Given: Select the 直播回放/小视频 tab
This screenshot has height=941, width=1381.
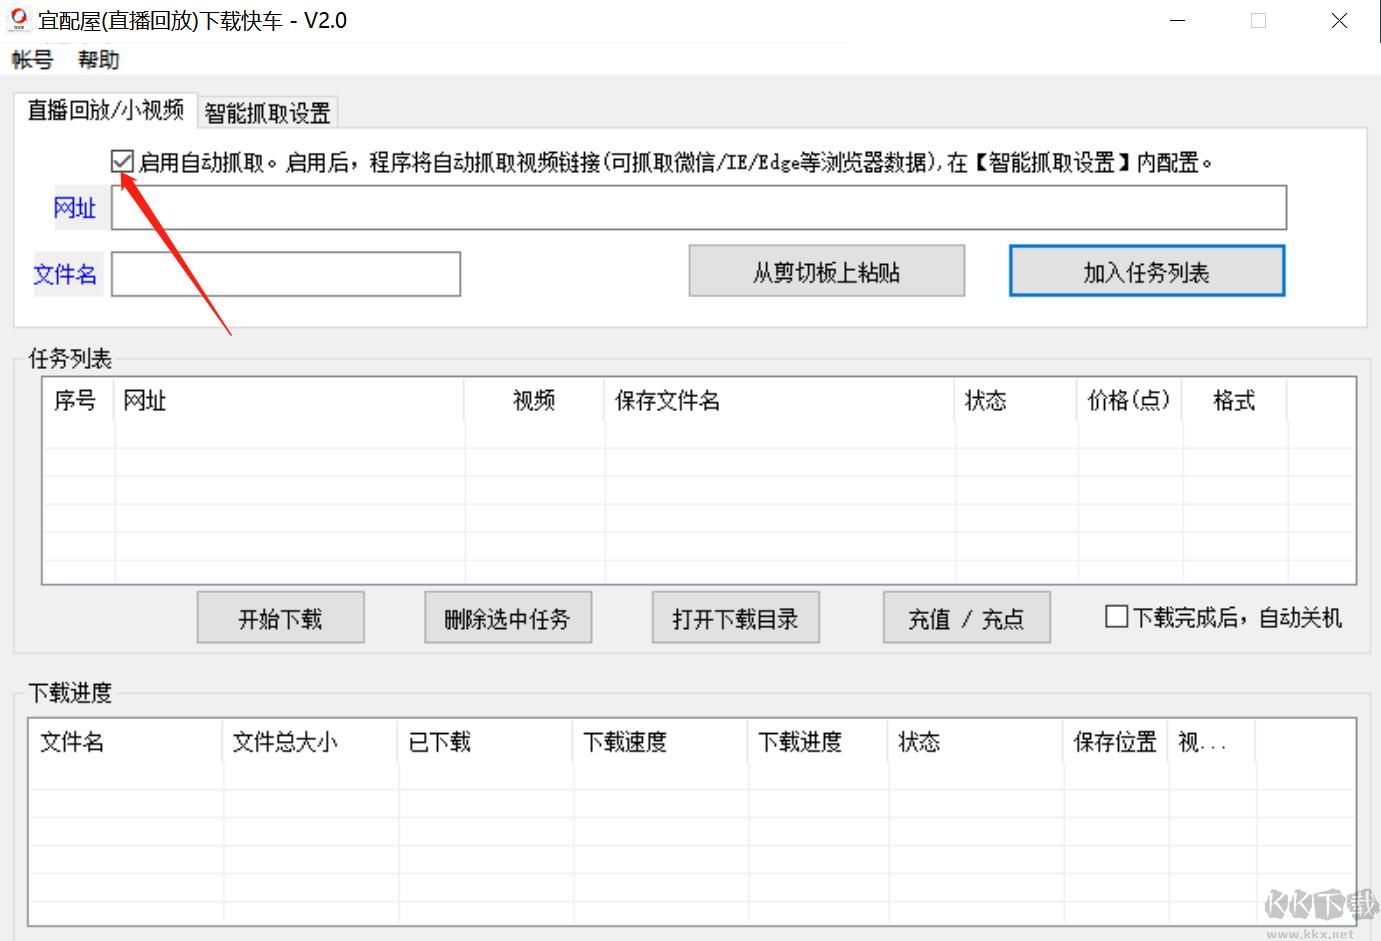Looking at the screenshot, I should (104, 112).
